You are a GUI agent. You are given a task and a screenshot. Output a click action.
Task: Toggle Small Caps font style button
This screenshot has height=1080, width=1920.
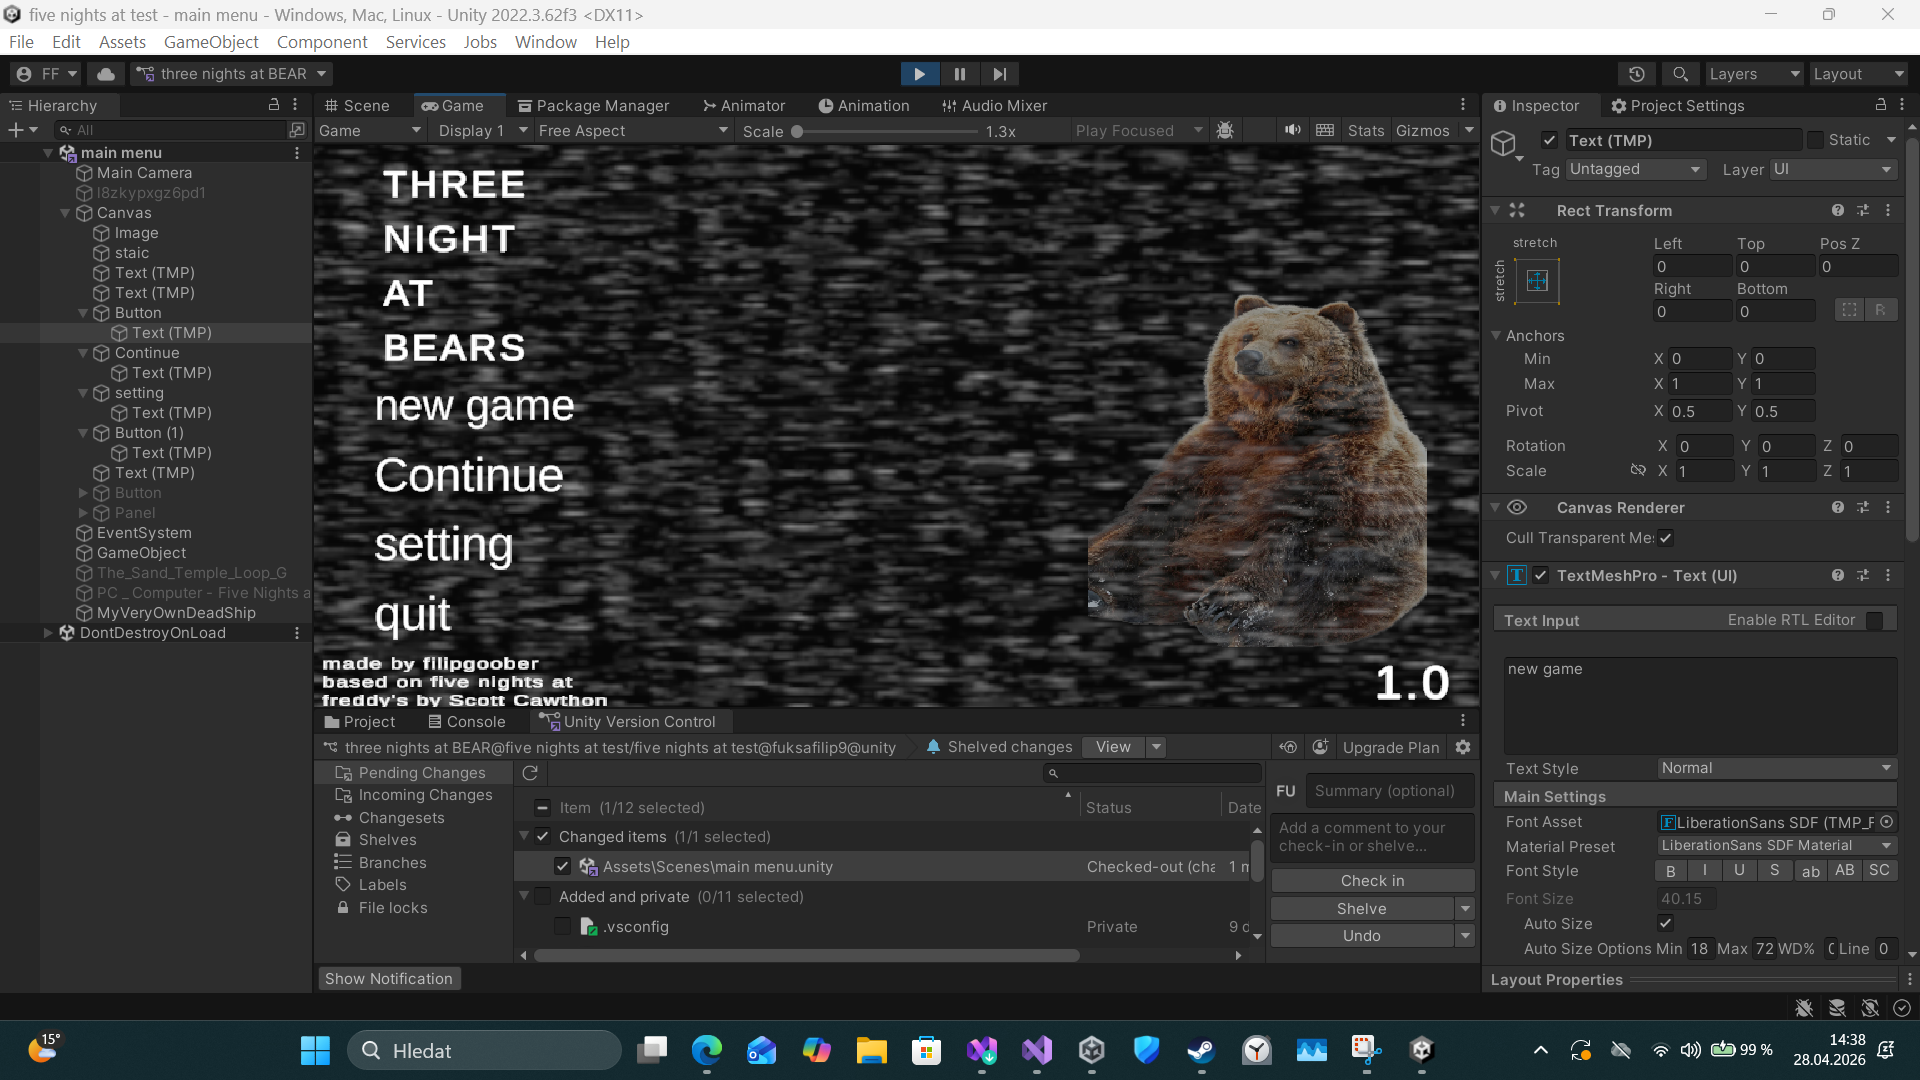tap(1880, 871)
